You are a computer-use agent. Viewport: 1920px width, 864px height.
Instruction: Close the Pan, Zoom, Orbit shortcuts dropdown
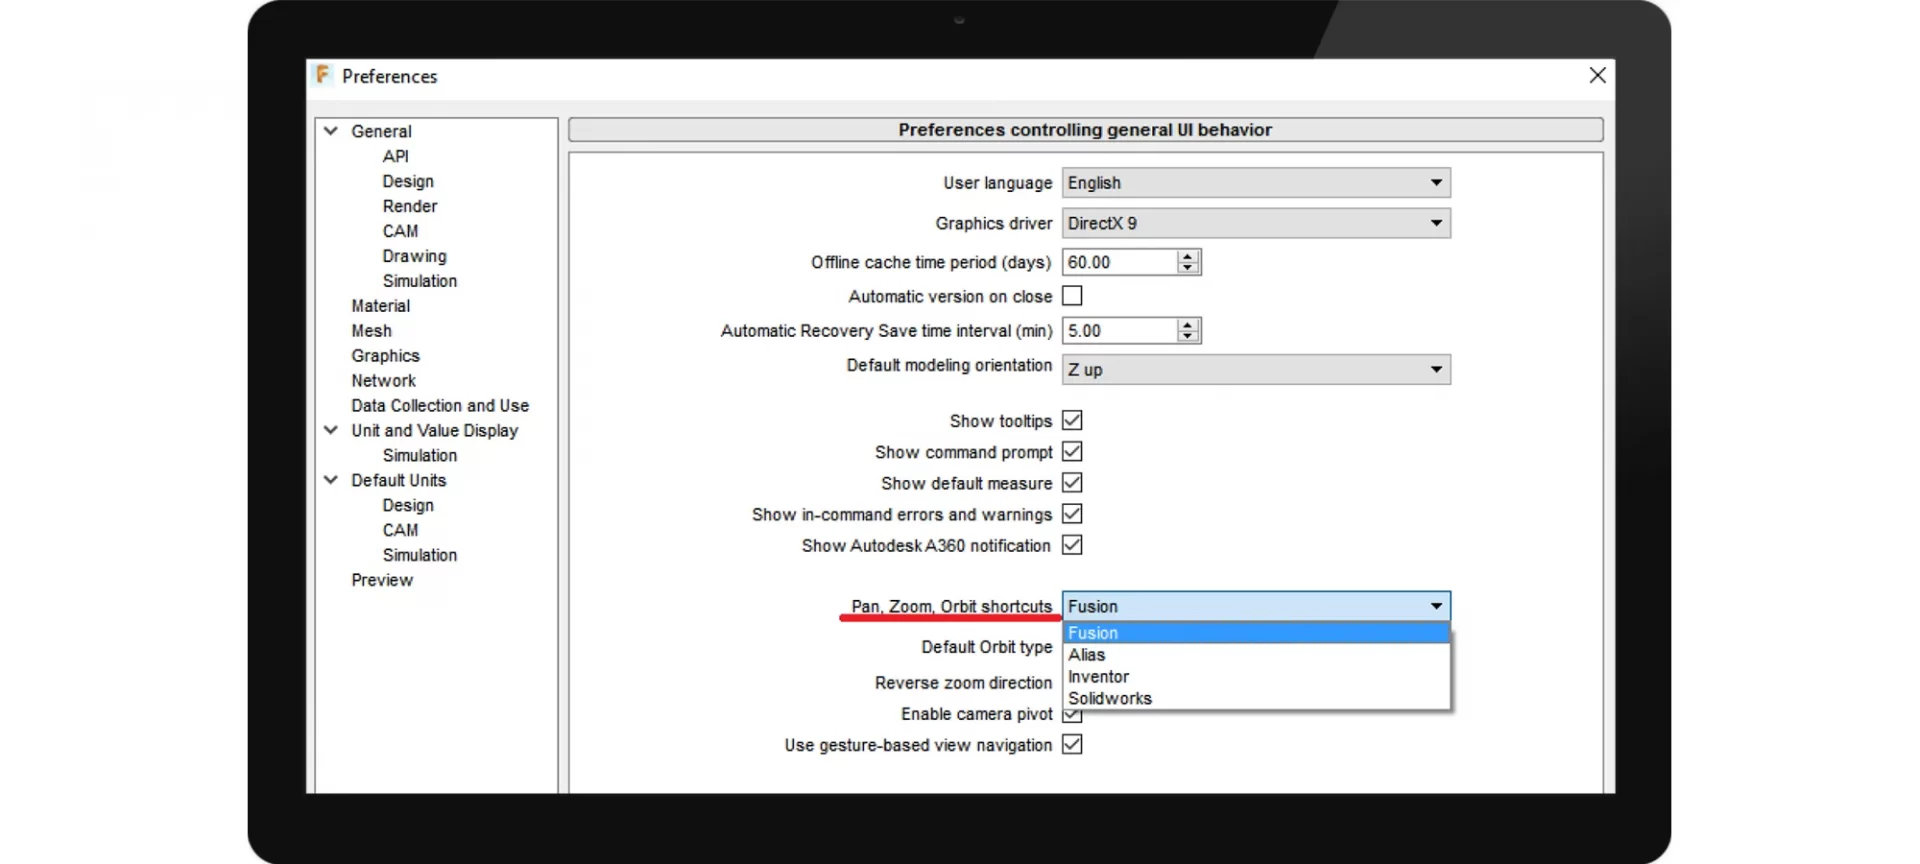click(x=1256, y=606)
